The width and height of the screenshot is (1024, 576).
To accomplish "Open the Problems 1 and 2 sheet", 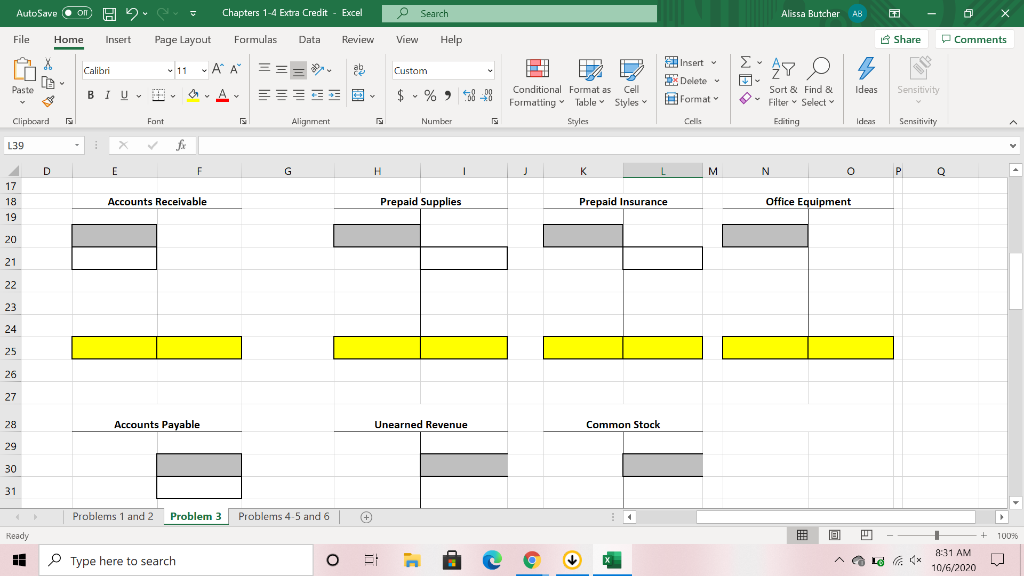I will pos(112,517).
